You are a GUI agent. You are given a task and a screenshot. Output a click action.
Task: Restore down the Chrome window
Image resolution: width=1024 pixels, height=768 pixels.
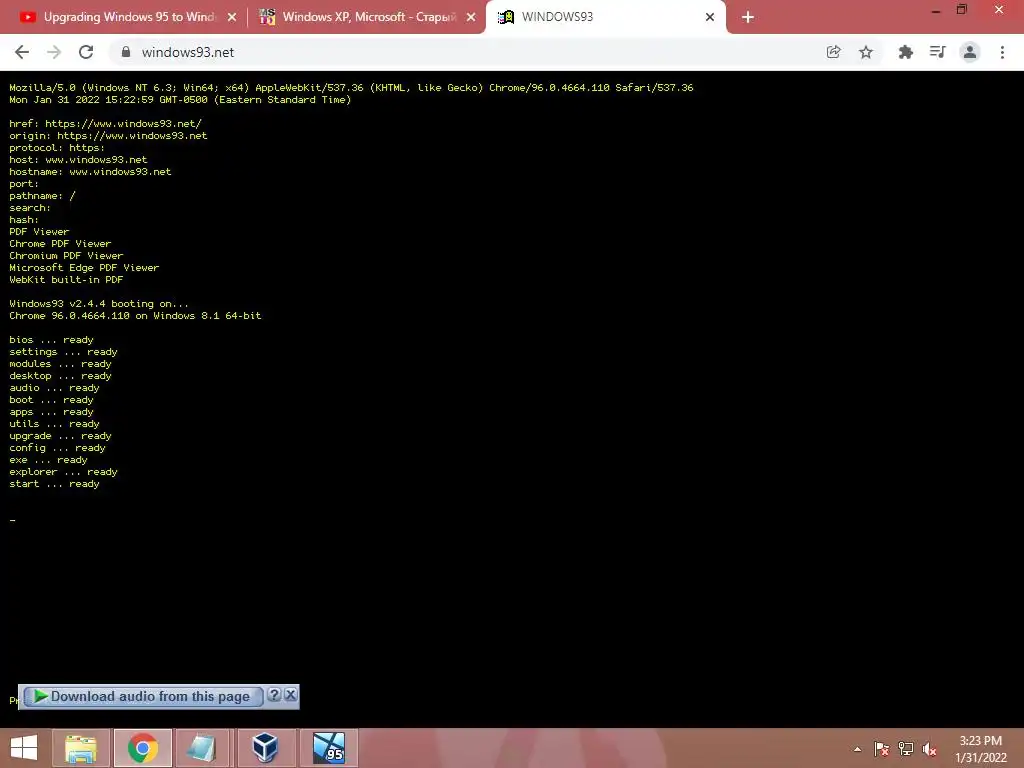(x=962, y=10)
